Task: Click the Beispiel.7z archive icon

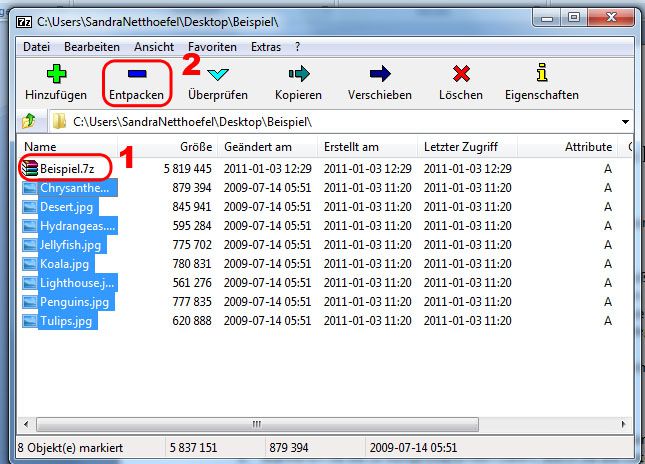Action: coord(30,168)
